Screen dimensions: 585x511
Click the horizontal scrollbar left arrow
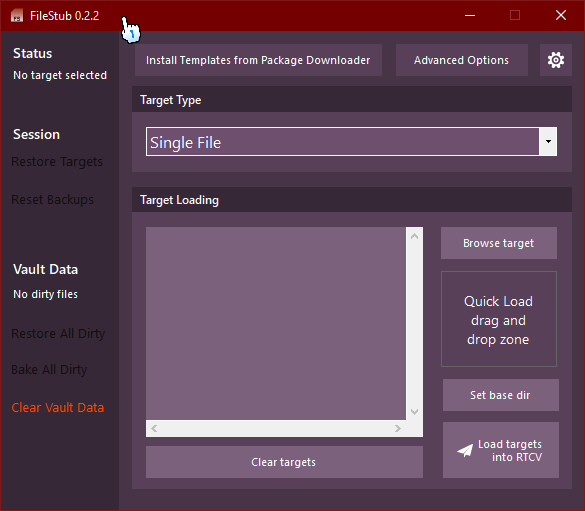point(154,429)
